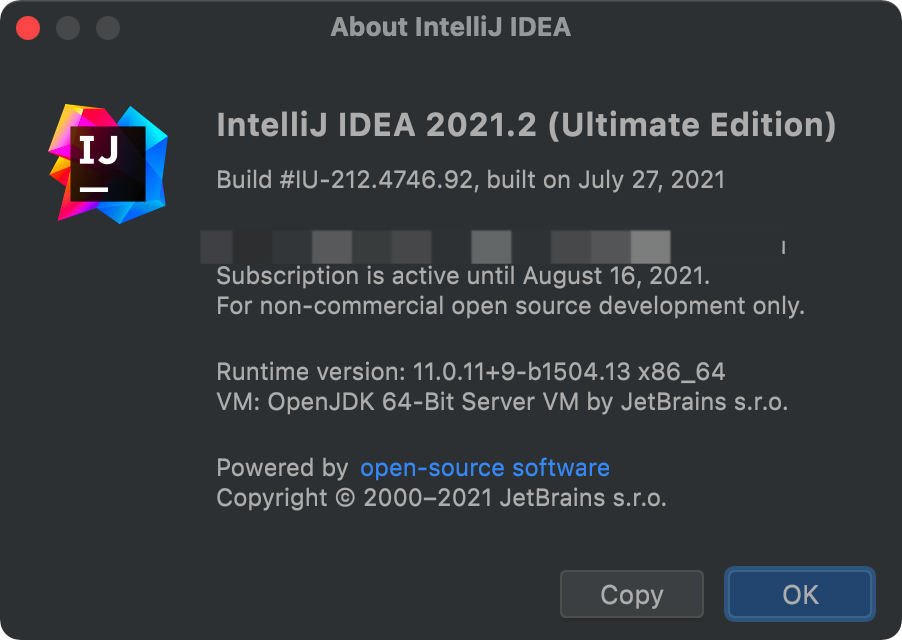Click the Runtime version 11.0.11+9-b1504.13 line
The height and width of the screenshot is (640, 902).
point(471,372)
